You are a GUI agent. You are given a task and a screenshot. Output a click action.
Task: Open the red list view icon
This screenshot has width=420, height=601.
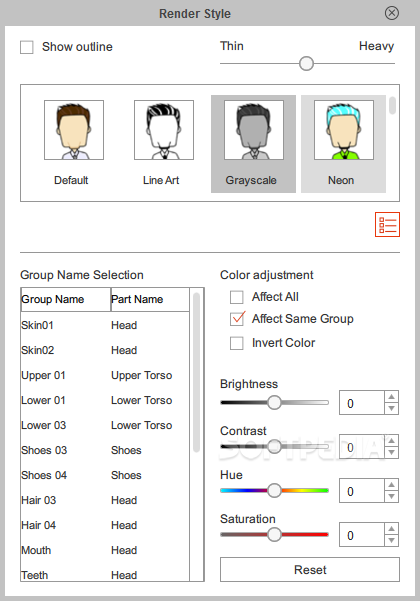coord(387,225)
